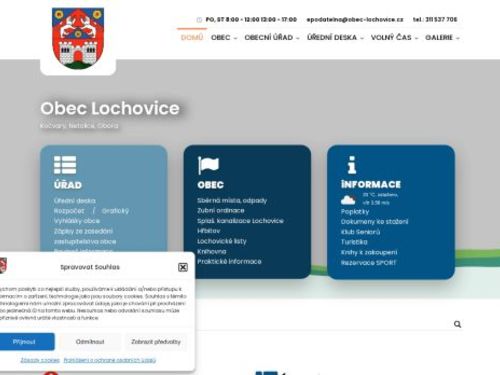Open the Knihovna link
The image size is (500, 375).
coord(212,251)
